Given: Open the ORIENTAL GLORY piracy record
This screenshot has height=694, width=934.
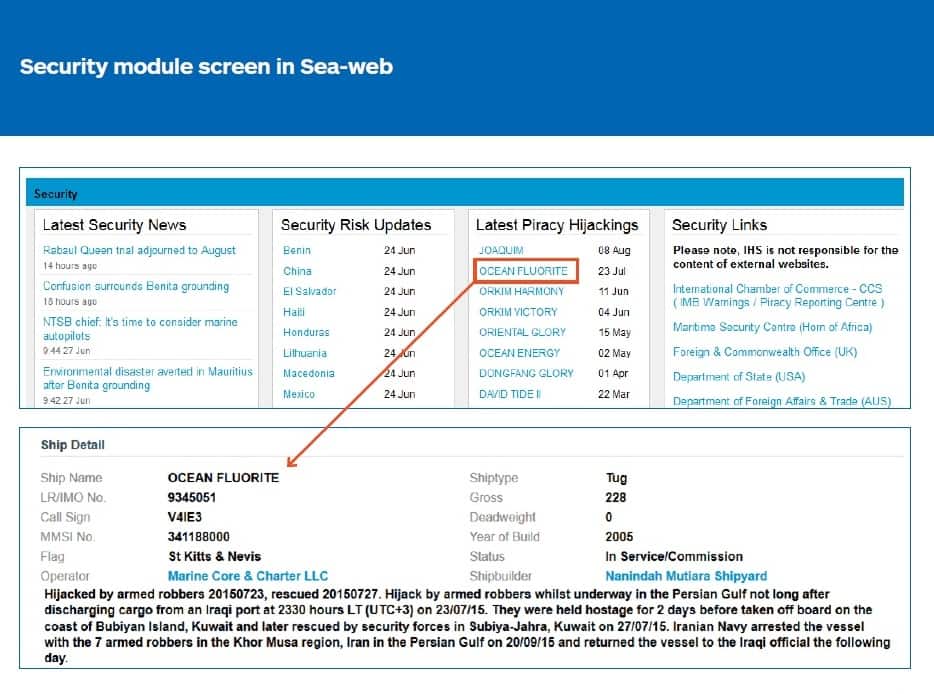Looking at the screenshot, I should 522,332.
